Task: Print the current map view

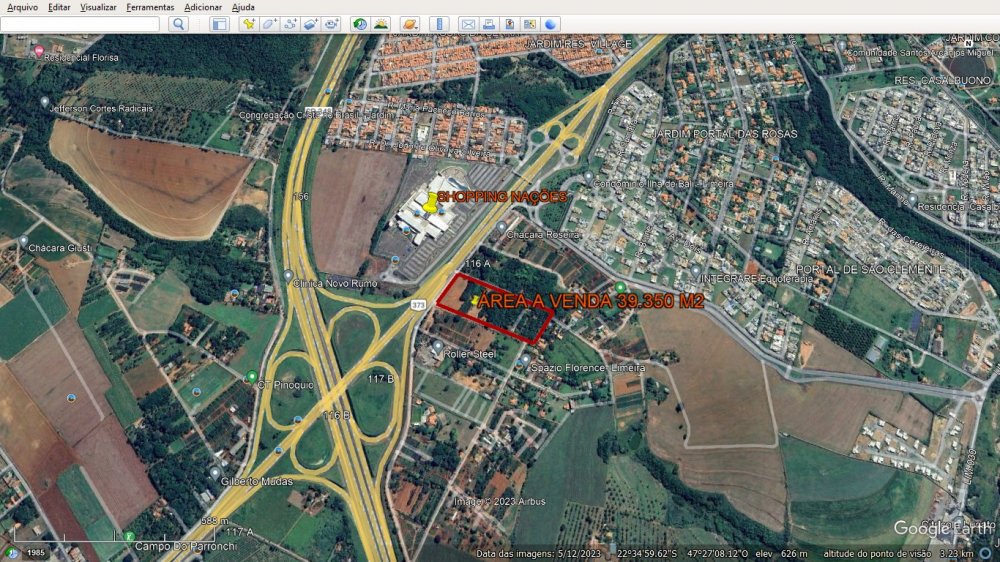Action: (x=488, y=24)
